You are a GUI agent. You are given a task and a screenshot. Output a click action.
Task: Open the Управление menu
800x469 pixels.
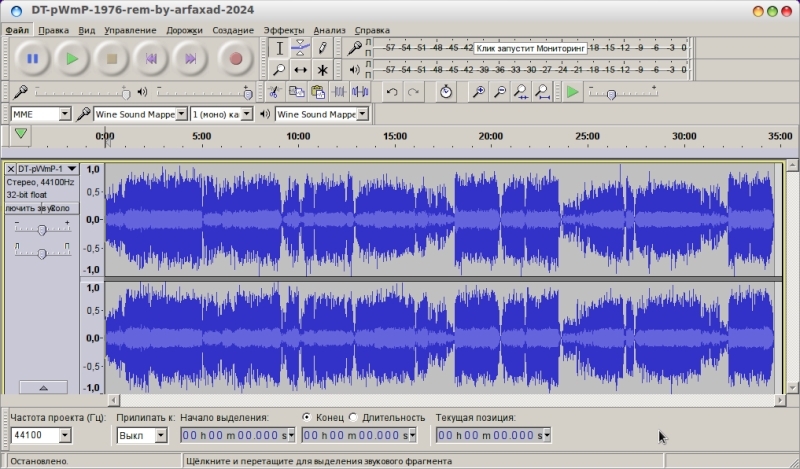pyautogui.click(x=130, y=30)
